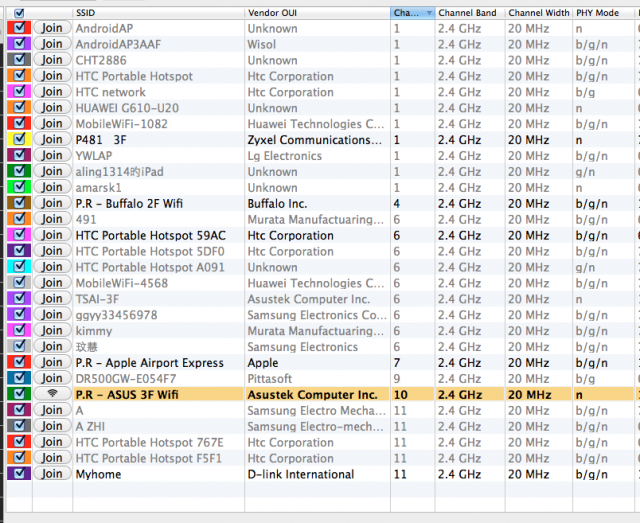
Task: Click channel 4 cell for Buffalo 2F Wifi
Action: tap(397, 204)
